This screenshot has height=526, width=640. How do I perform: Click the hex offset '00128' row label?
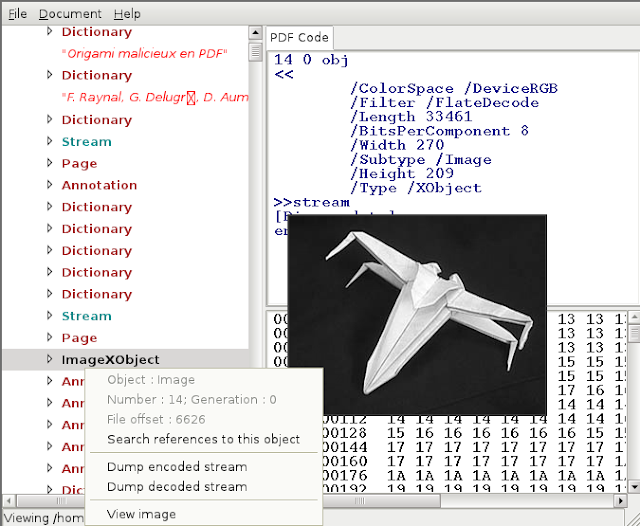[345, 433]
